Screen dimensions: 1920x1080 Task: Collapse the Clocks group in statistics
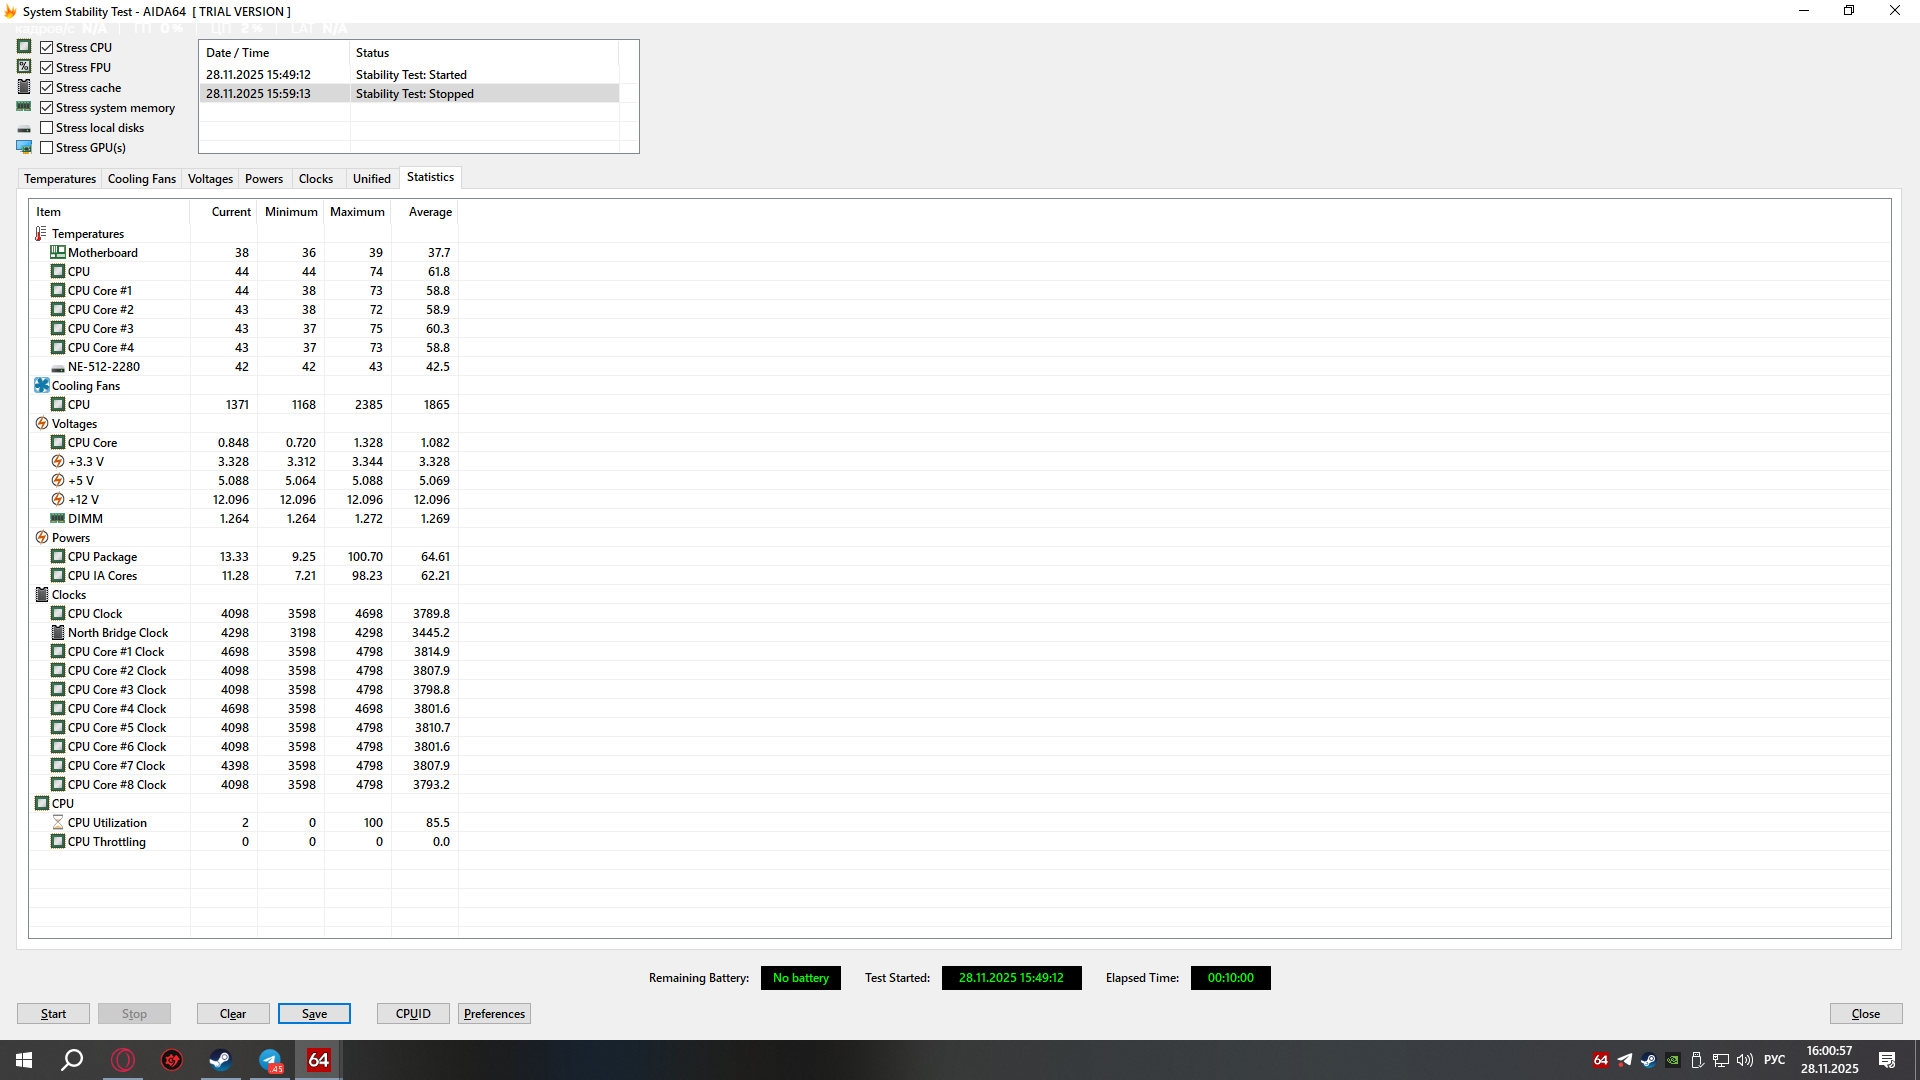[41, 594]
